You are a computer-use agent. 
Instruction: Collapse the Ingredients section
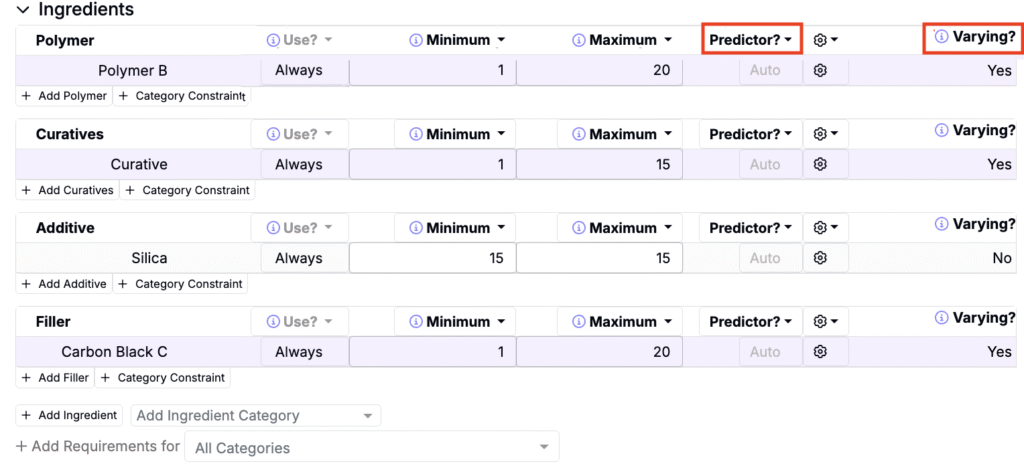(x=21, y=10)
